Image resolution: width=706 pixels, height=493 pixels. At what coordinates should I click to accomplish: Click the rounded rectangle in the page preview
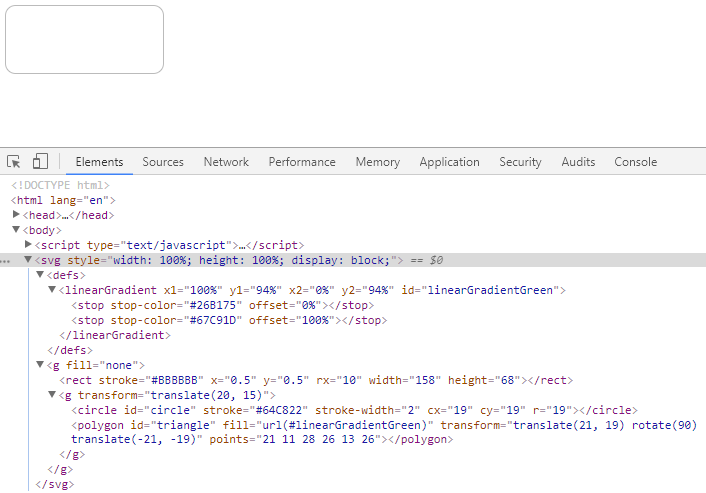tap(84, 40)
